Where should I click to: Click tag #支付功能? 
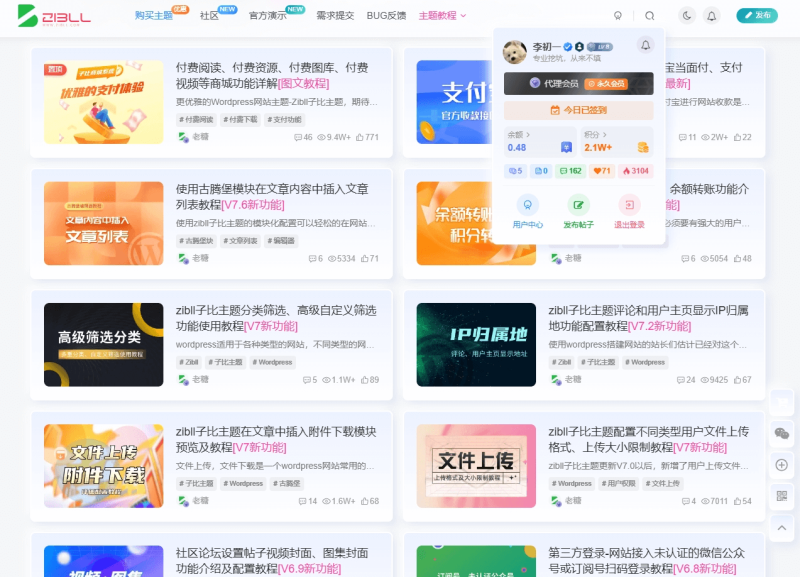284,120
